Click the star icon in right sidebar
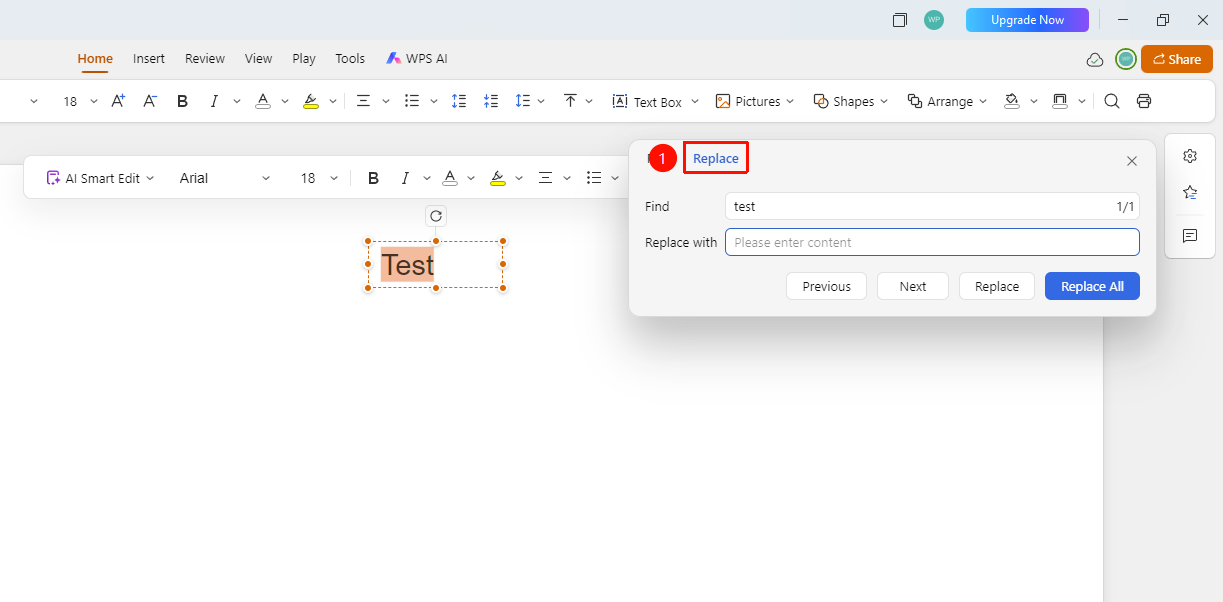This screenshot has height=602, width=1223. coord(1190,192)
